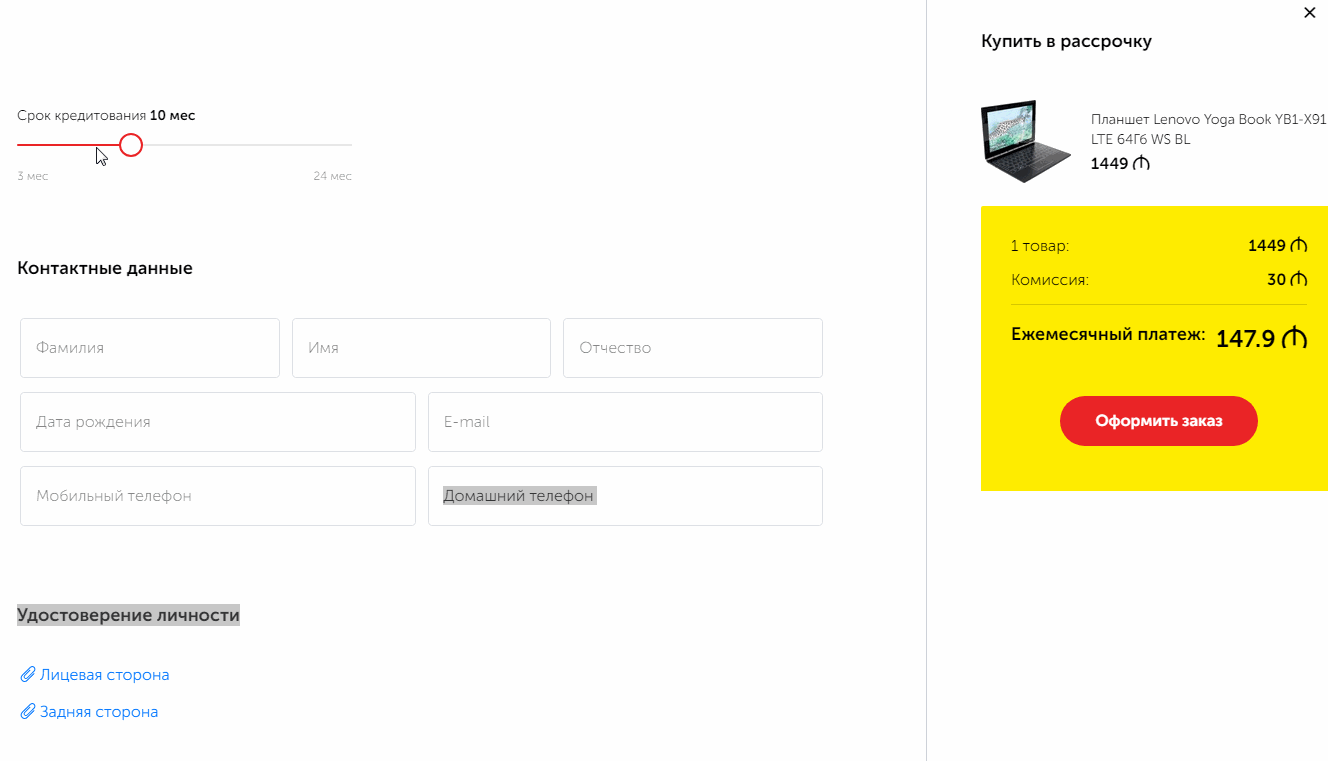Click the Удостоверение личности heading
1328x761 pixels.
point(128,615)
